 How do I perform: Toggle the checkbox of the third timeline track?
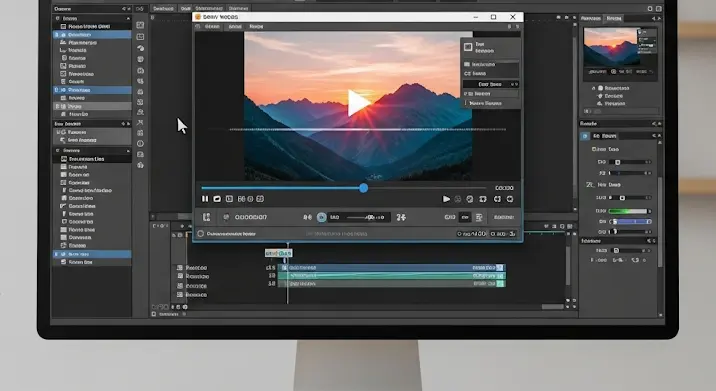click(180, 285)
